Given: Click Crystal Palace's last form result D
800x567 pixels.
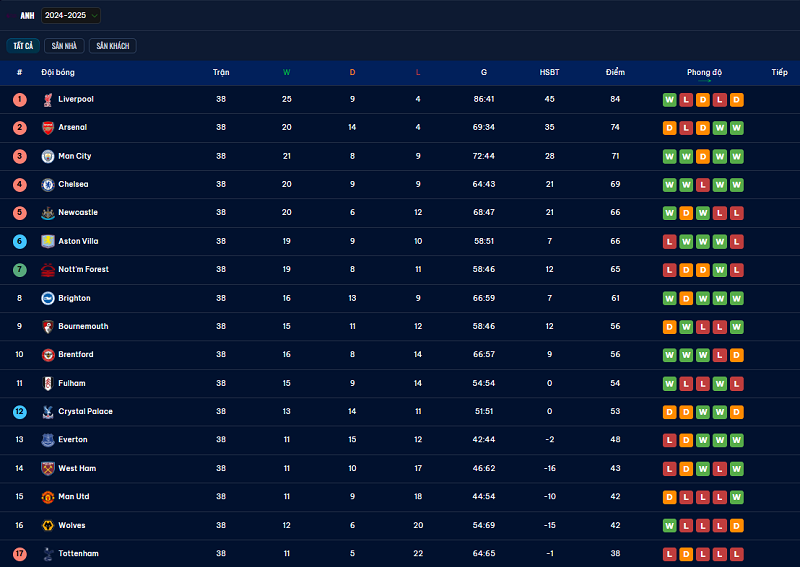Looking at the screenshot, I should click(737, 412).
